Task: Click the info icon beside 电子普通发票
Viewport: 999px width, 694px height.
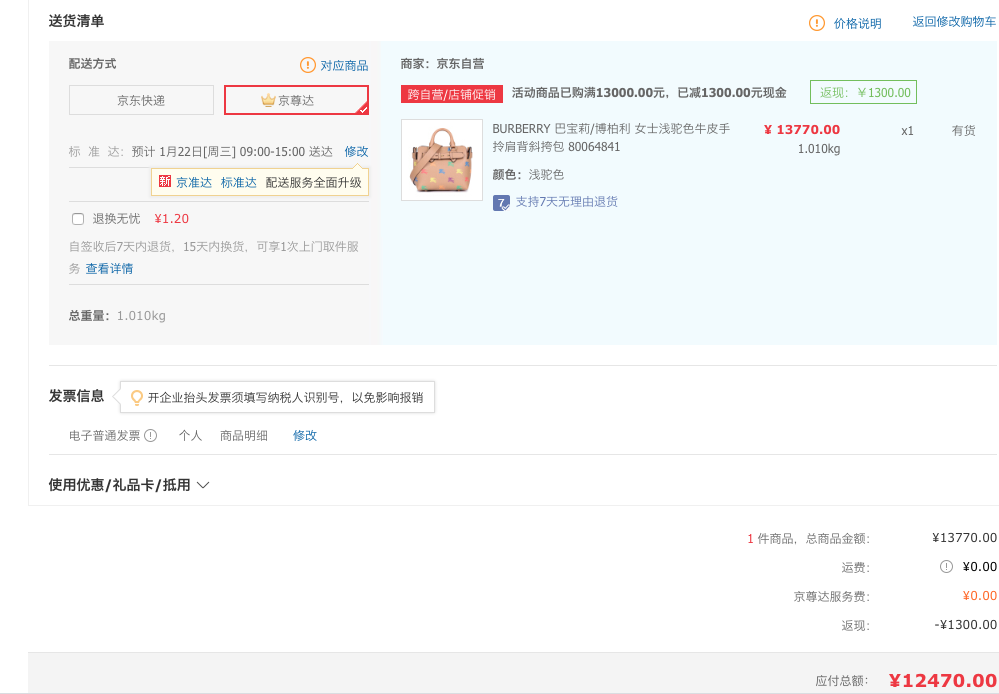Action: 150,436
